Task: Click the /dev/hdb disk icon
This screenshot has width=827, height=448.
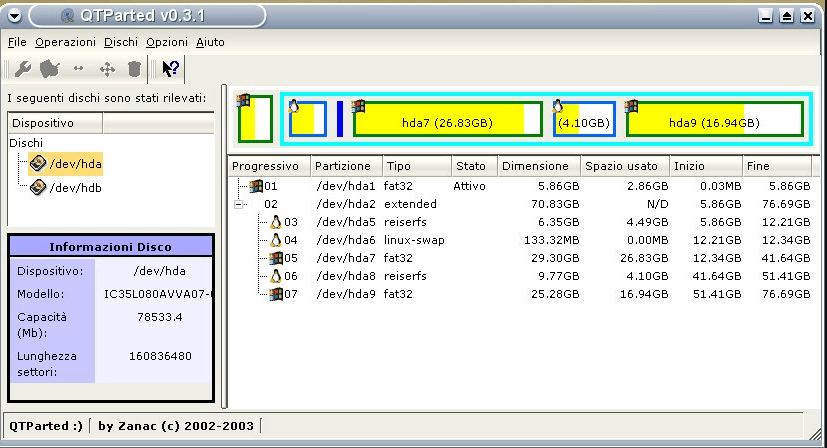Action: coord(38,187)
